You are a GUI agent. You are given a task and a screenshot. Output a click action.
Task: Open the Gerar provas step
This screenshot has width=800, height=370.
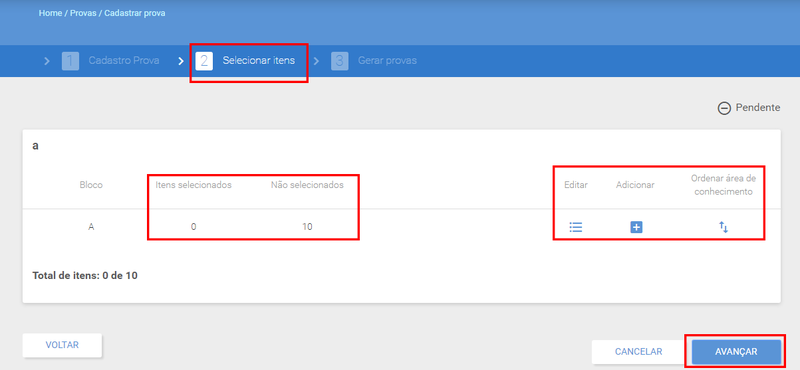pos(387,61)
